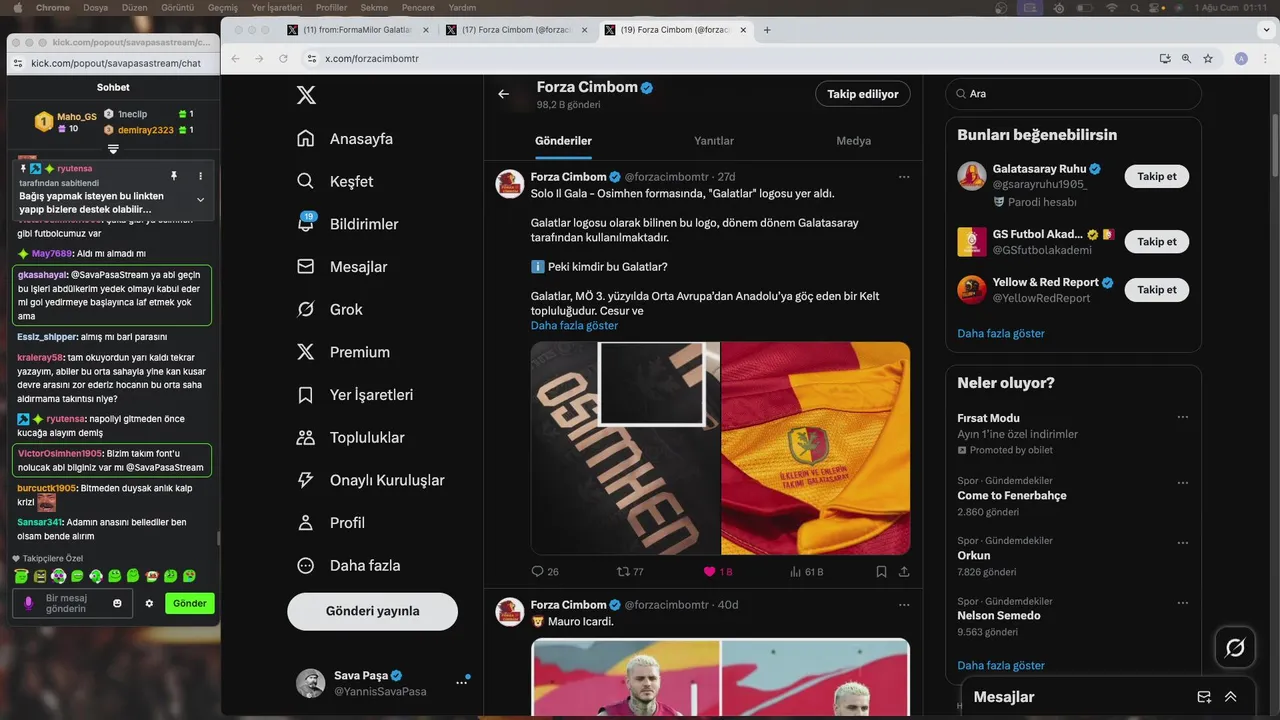
Task: Open the Yer İşaretleri menu bar item
Action: click(277, 7)
